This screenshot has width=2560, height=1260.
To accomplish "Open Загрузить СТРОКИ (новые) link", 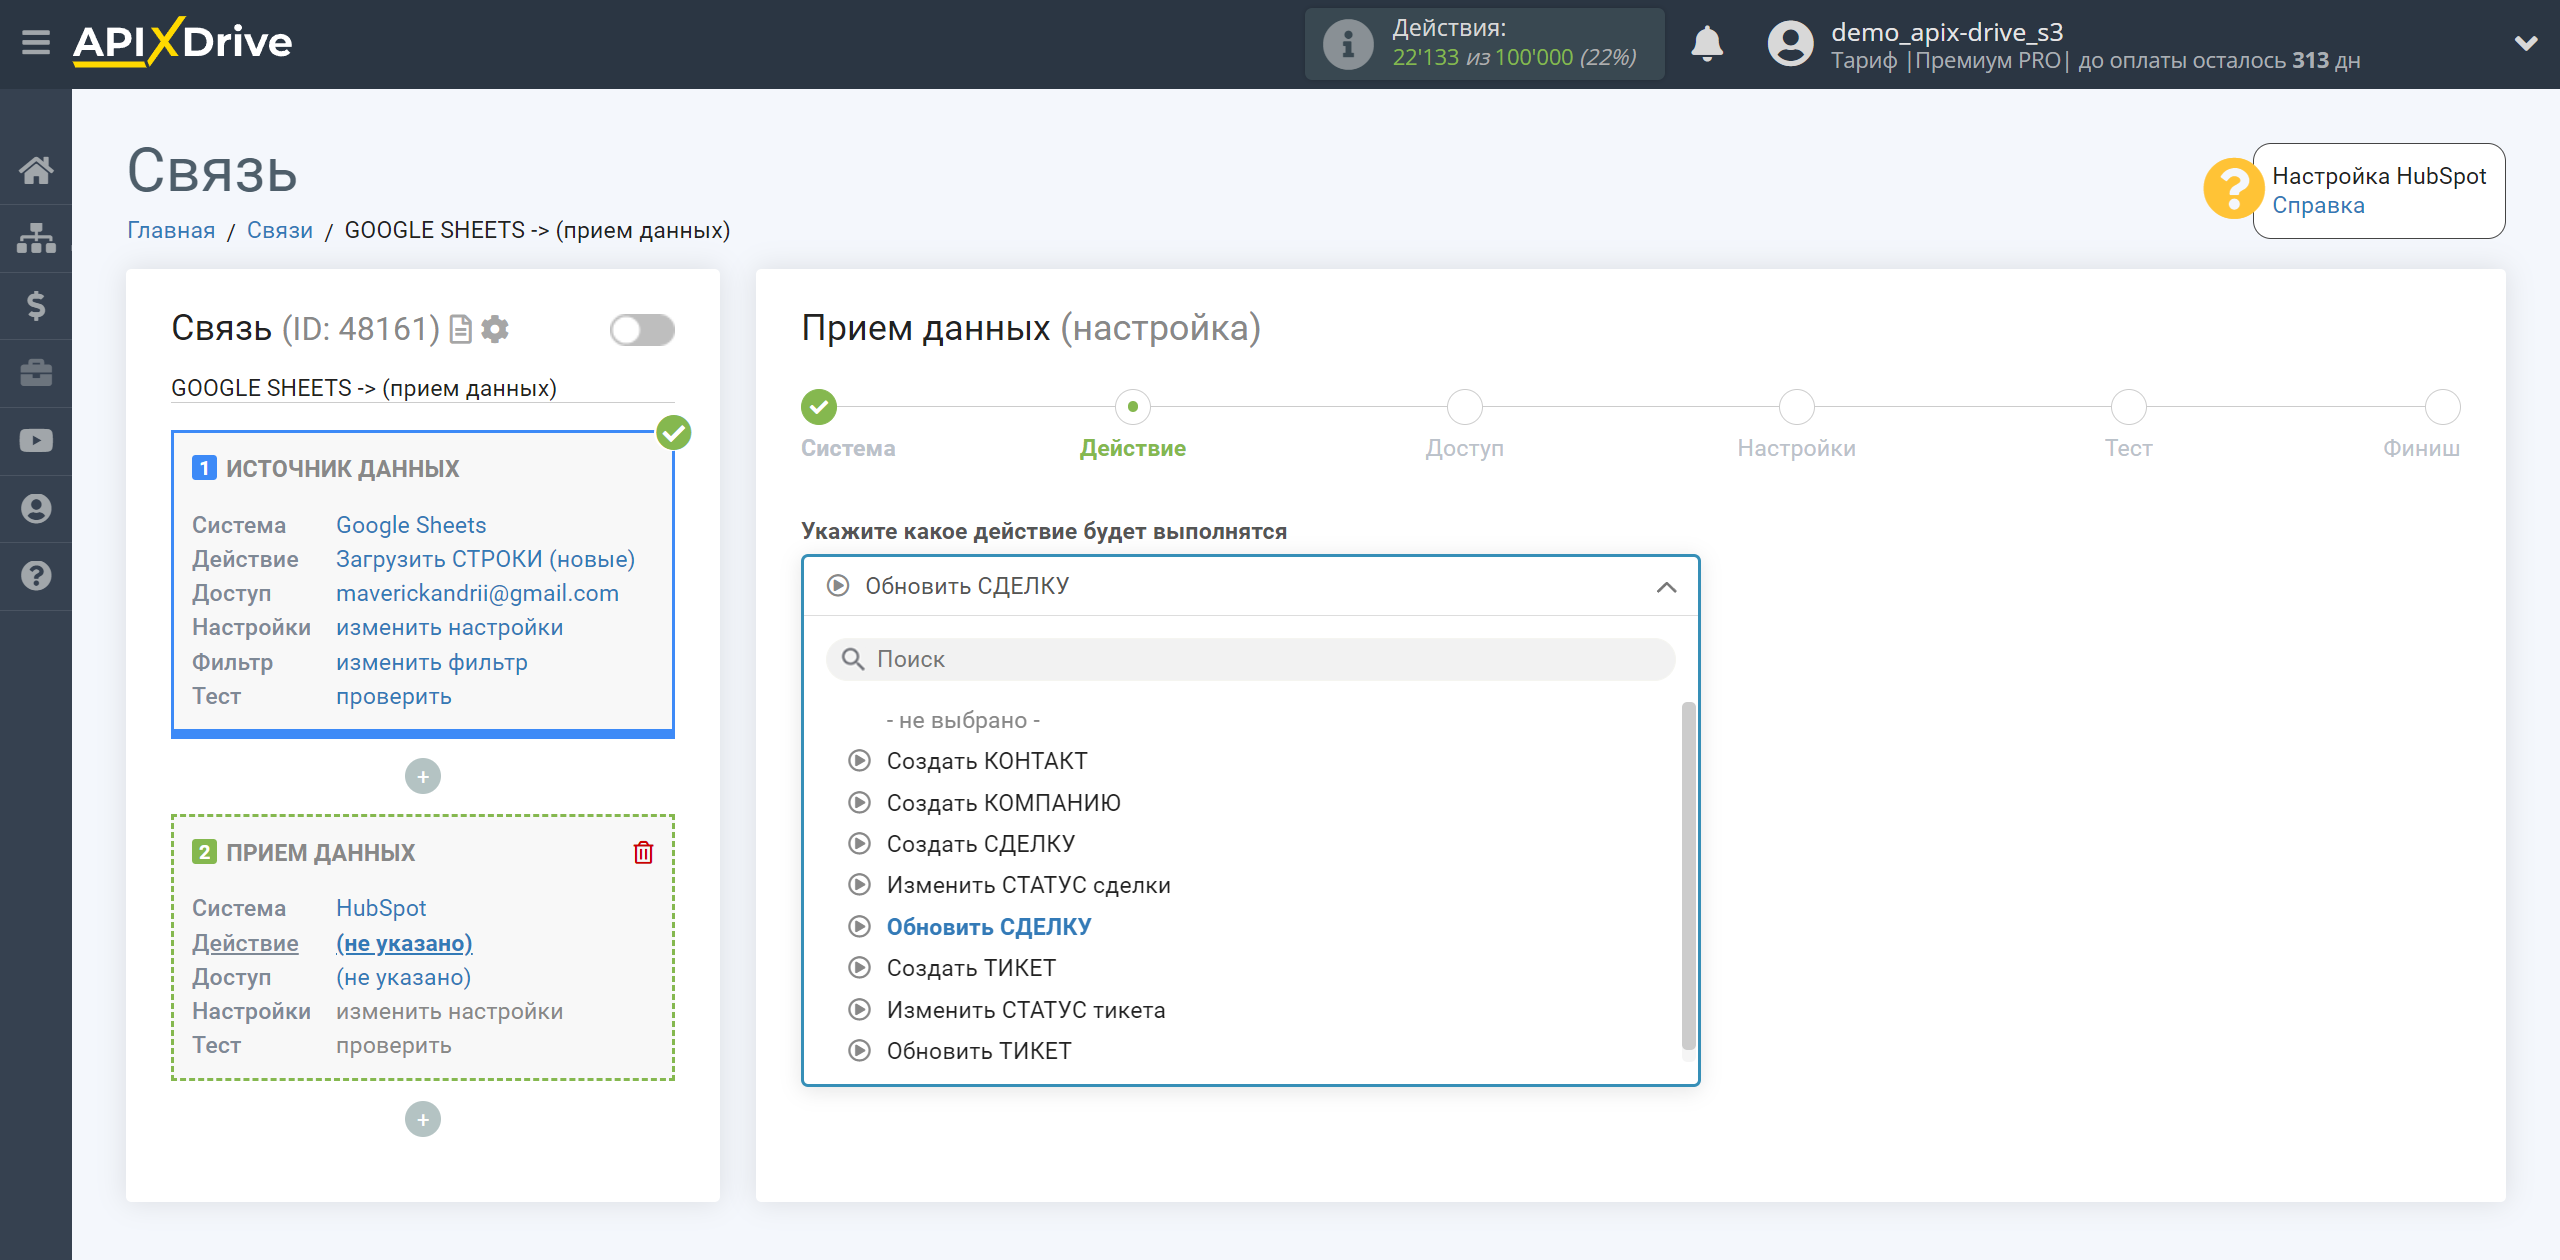I will [x=485, y=559].
